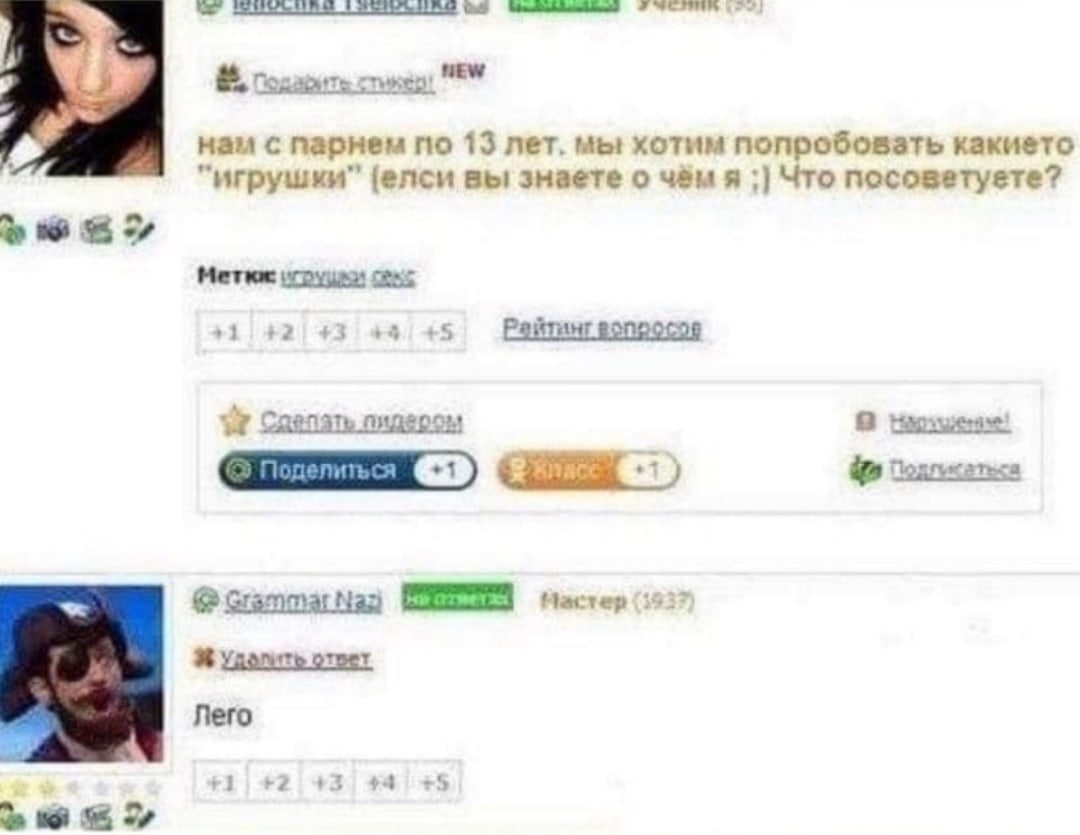
Task: Rate the question +5
Action: tap(439, 332)
